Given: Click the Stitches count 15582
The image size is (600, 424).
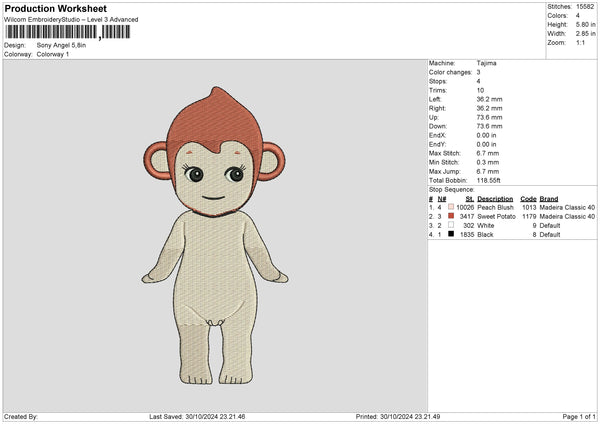Looking at the screenshot, I should [586, 6].
